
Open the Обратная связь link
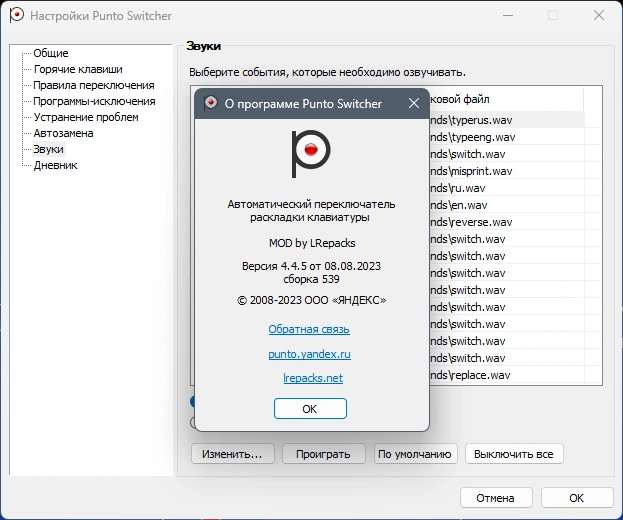309,329
